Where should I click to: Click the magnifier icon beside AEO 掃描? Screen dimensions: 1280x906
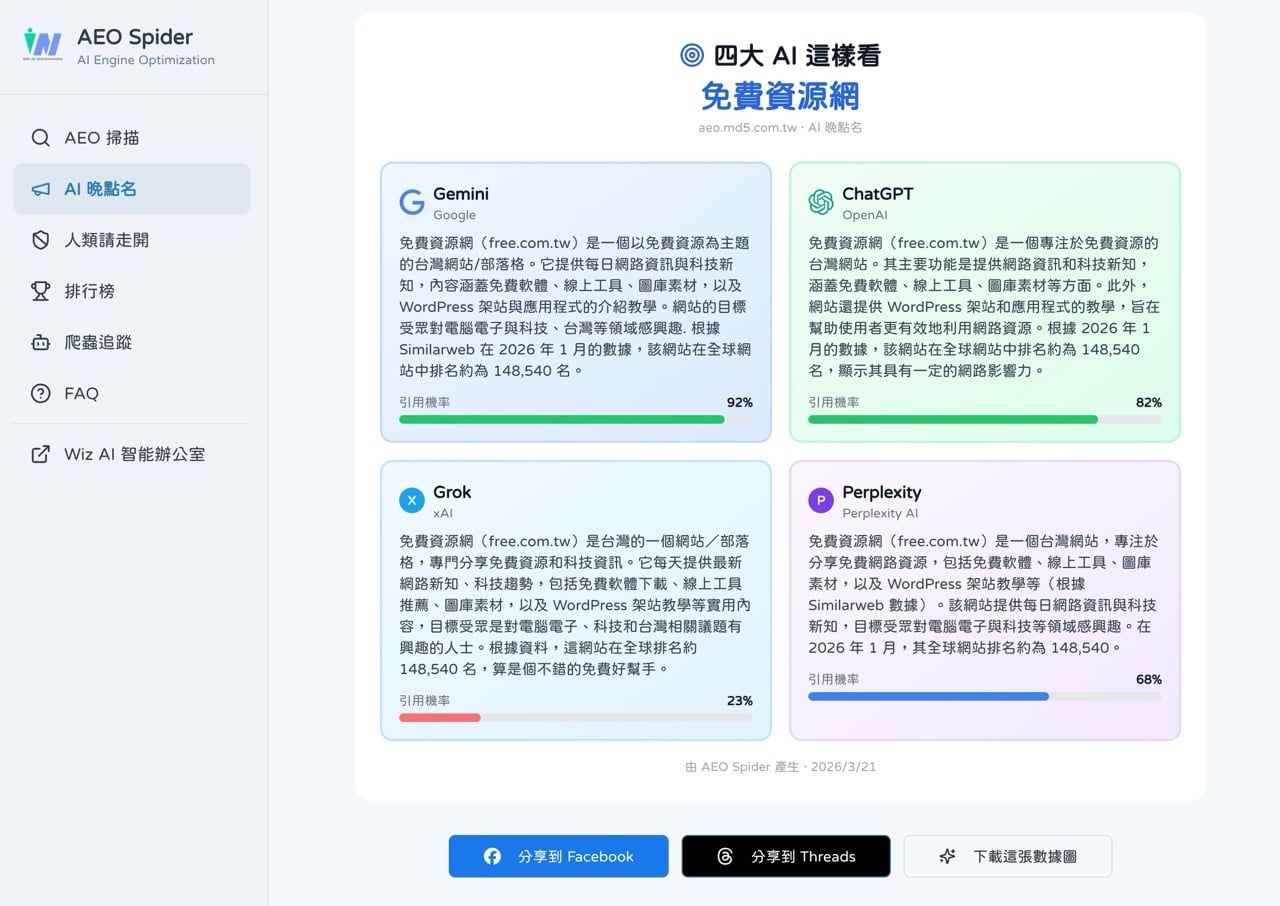[x=41, y=138]
